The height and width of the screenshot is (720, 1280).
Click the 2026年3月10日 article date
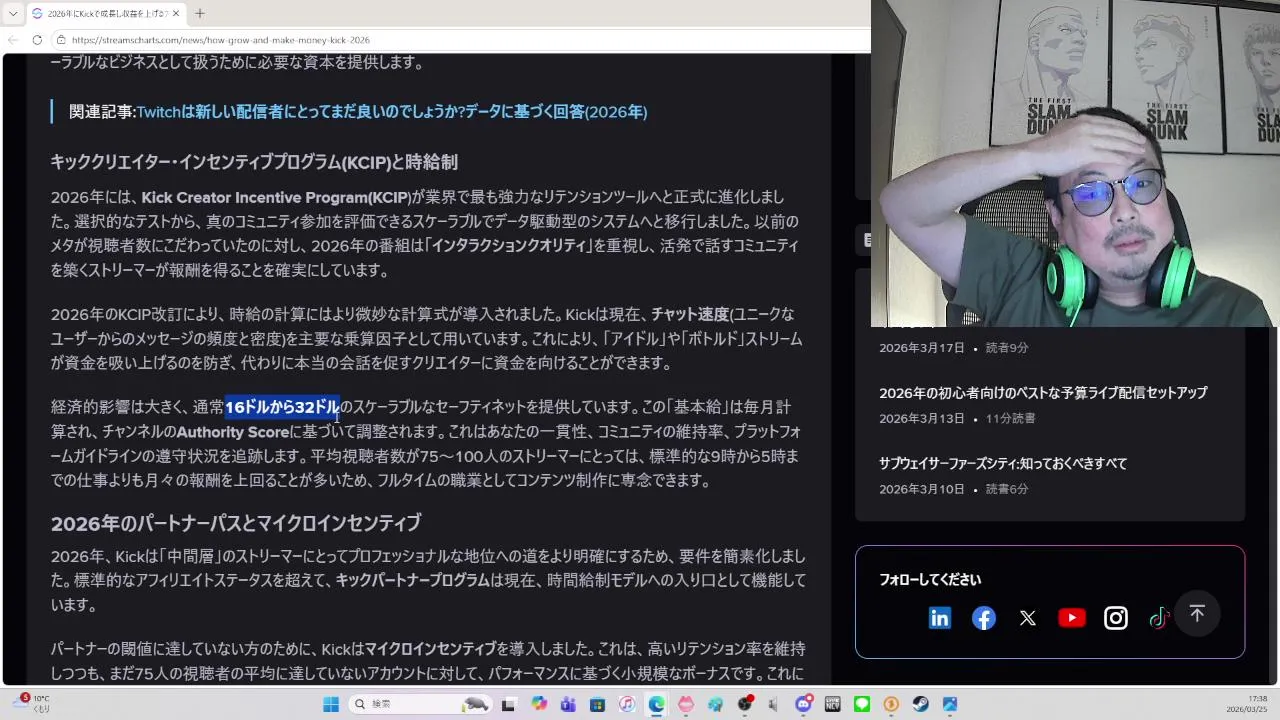click(x=922, y=490)
